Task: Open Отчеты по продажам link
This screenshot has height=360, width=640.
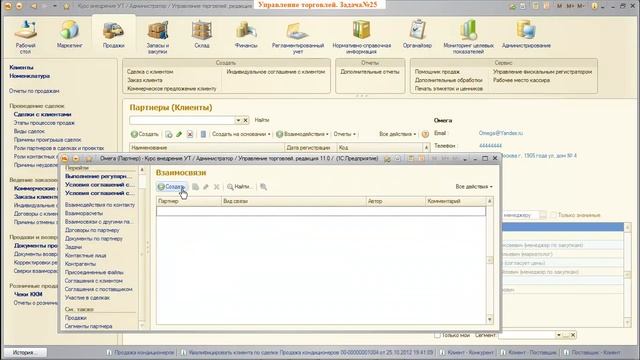Action: [34, 91]
